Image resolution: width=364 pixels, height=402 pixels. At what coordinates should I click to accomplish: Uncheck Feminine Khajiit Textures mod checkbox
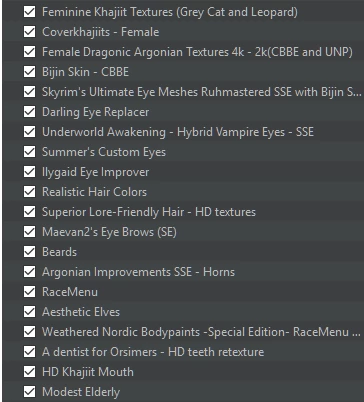pos(29,12)
